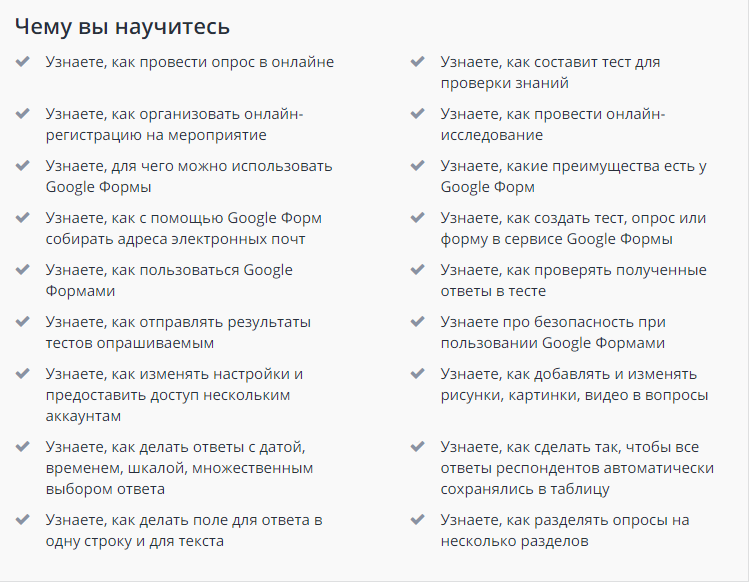Click the checkmark next to "безопасность при пользовании"
The width and height of the screenshot is (749, 583).
[x=417, y=322]
